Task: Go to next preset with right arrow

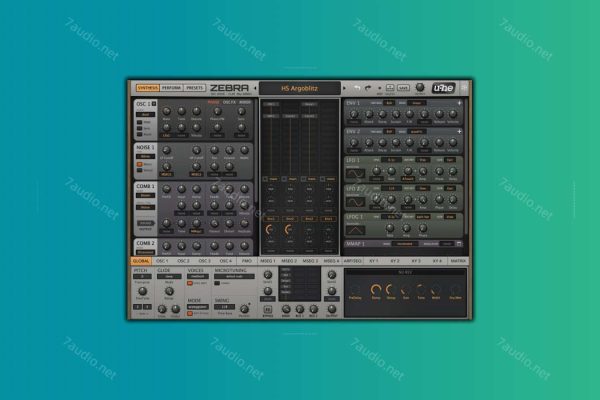Action: click(344, 88)
